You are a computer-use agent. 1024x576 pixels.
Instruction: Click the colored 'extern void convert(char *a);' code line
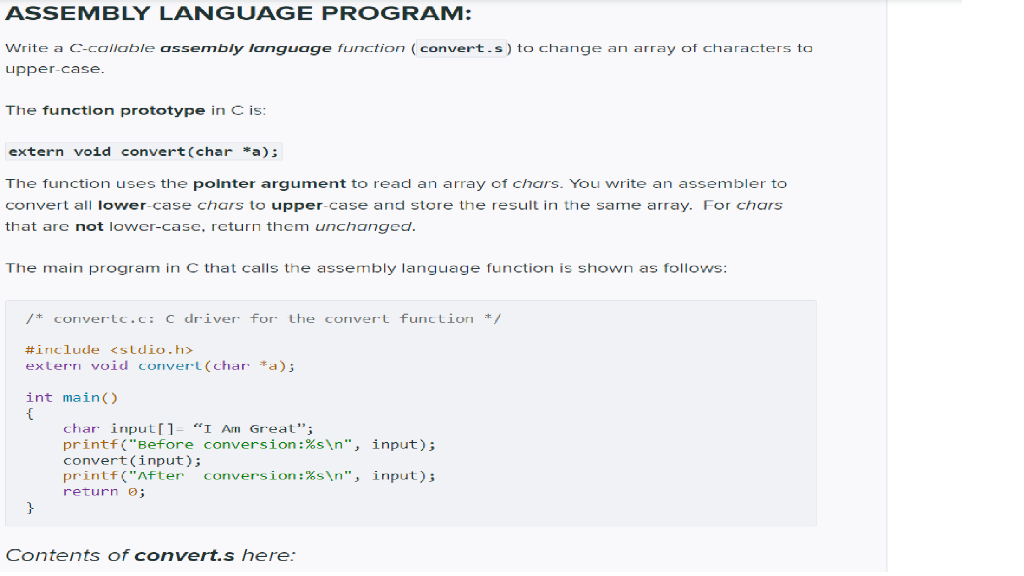pyautogui.click(x=160, y=366)
